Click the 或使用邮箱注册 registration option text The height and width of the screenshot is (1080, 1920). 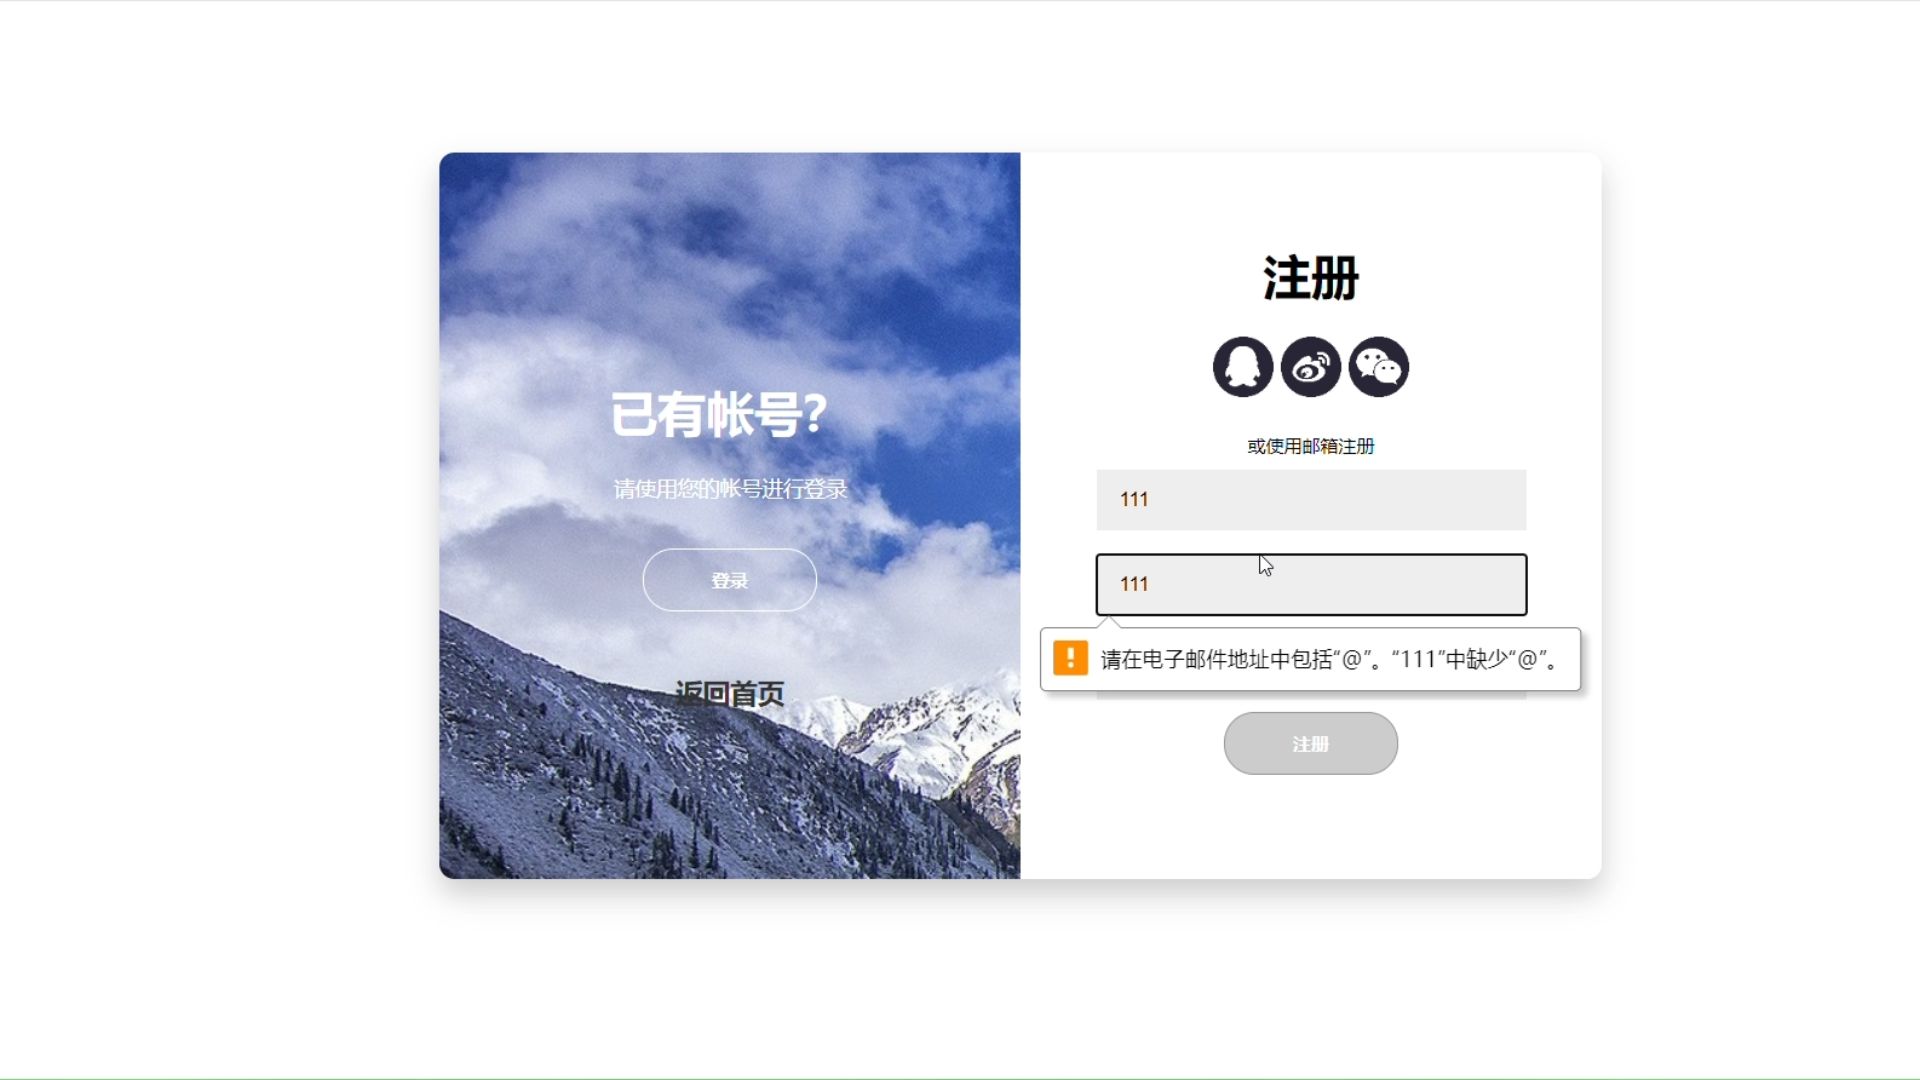pyautogui.click(x=1311, y=446)
